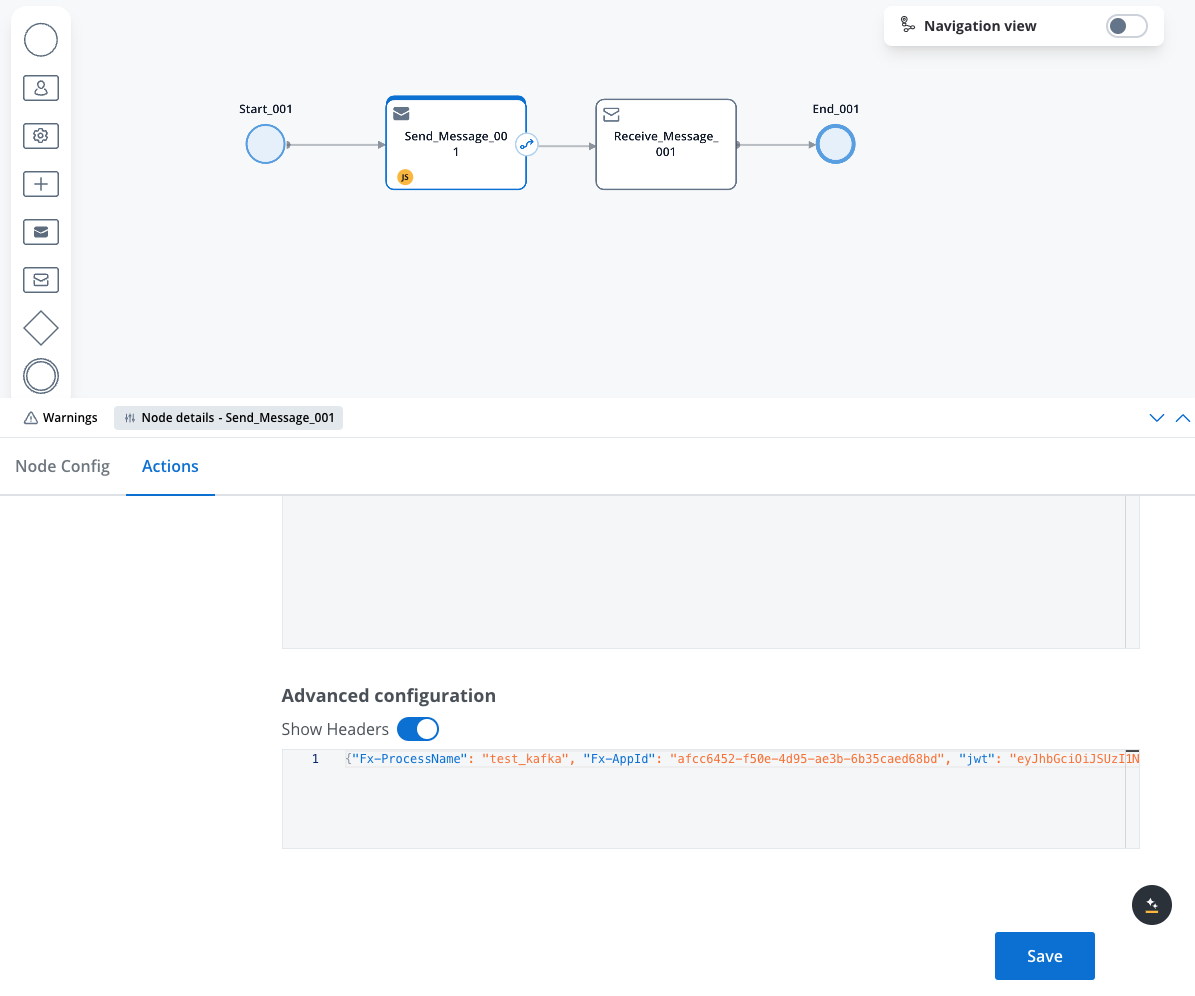Choose the service task gear icon

(41, 136)
